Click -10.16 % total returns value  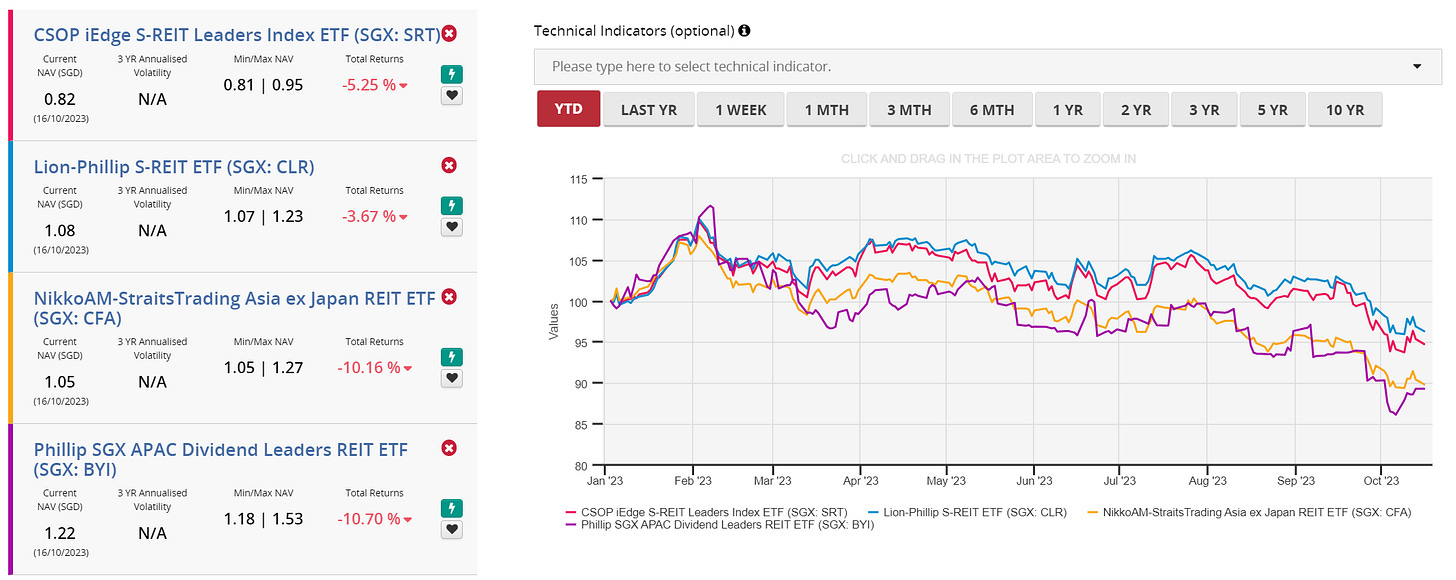pyautogui.click(x=375, y=367)
